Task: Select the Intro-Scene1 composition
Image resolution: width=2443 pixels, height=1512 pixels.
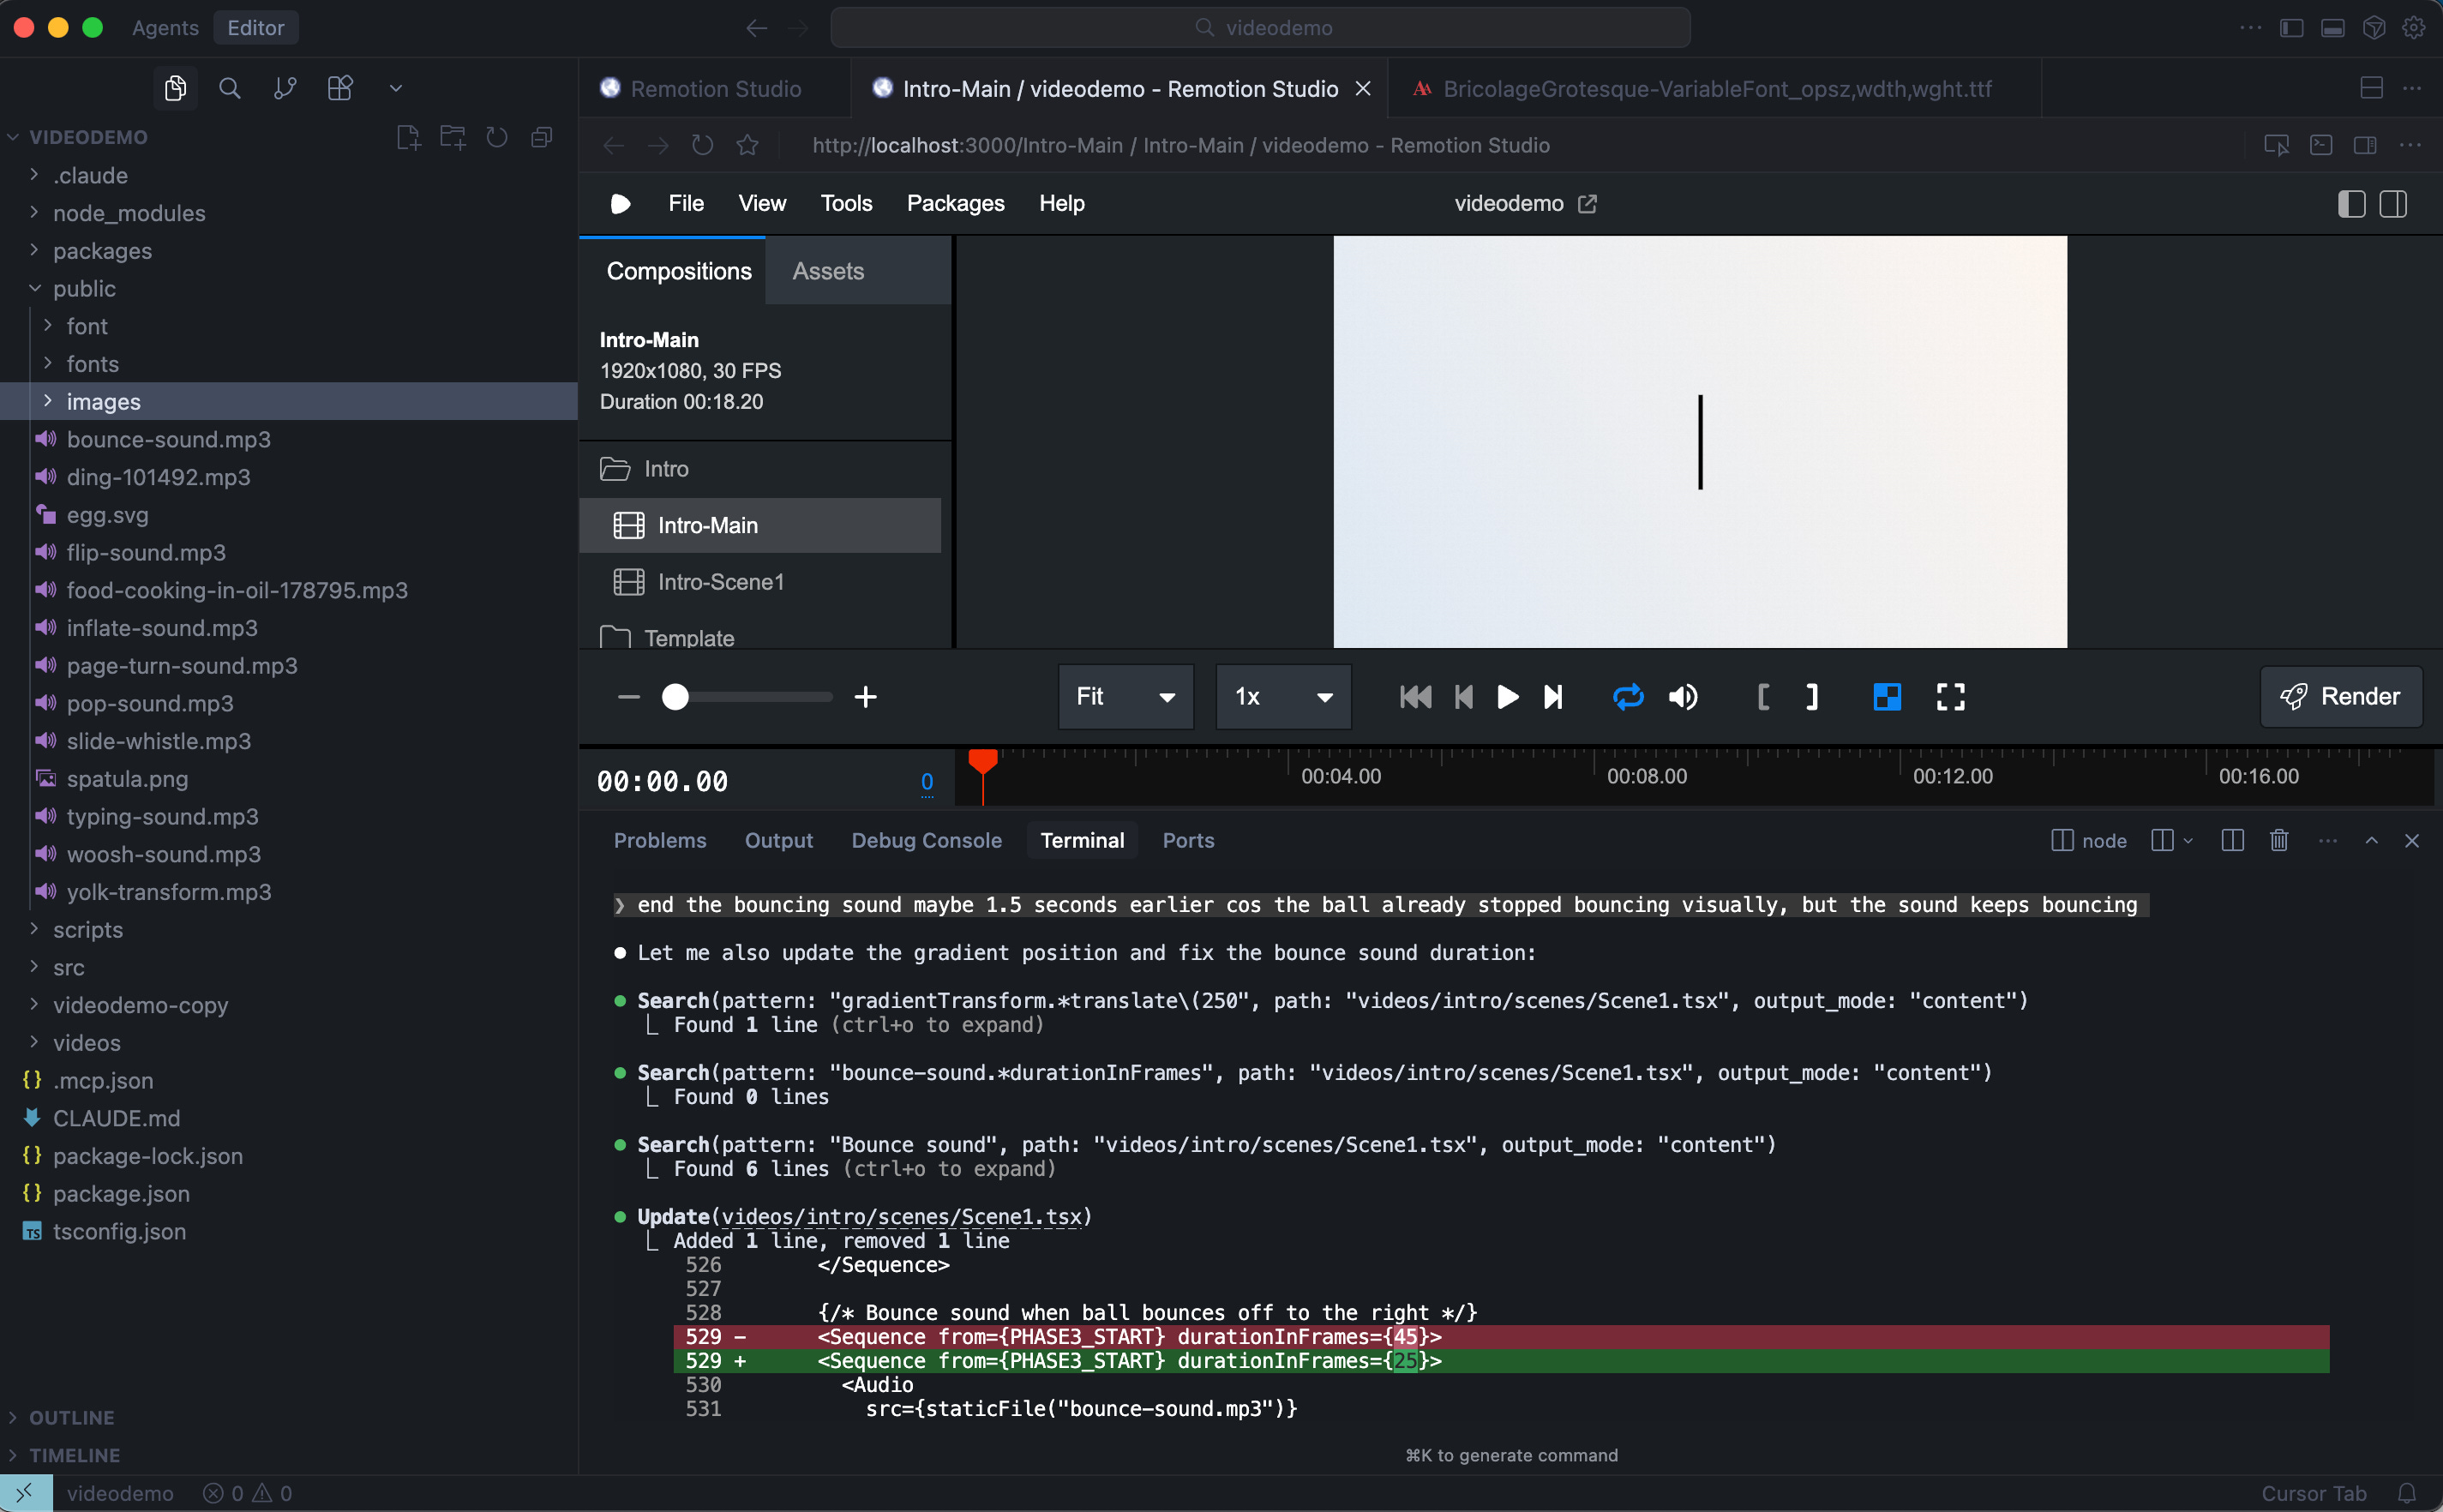Action: [719, 581]
